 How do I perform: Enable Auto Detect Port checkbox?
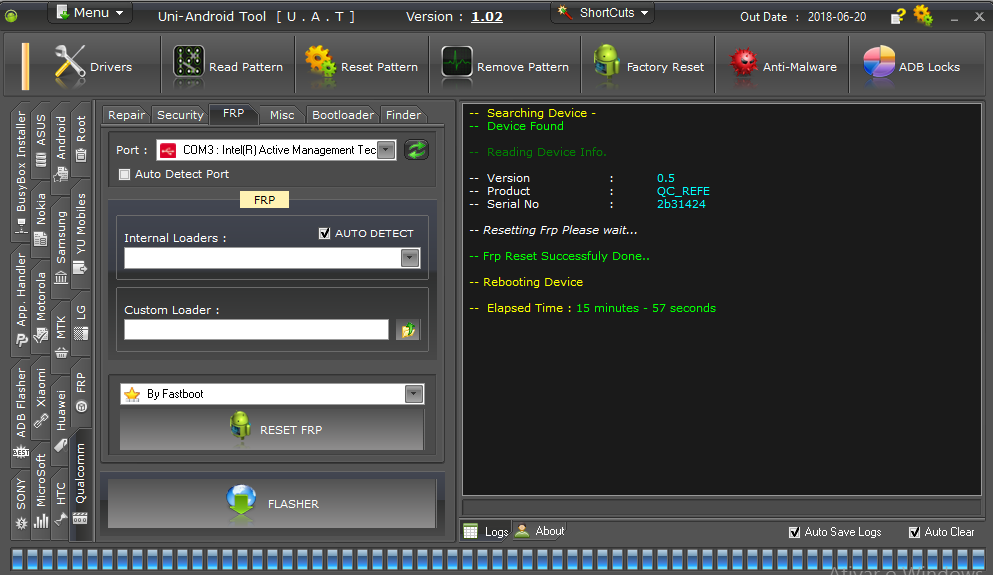(x=125, y=174)
